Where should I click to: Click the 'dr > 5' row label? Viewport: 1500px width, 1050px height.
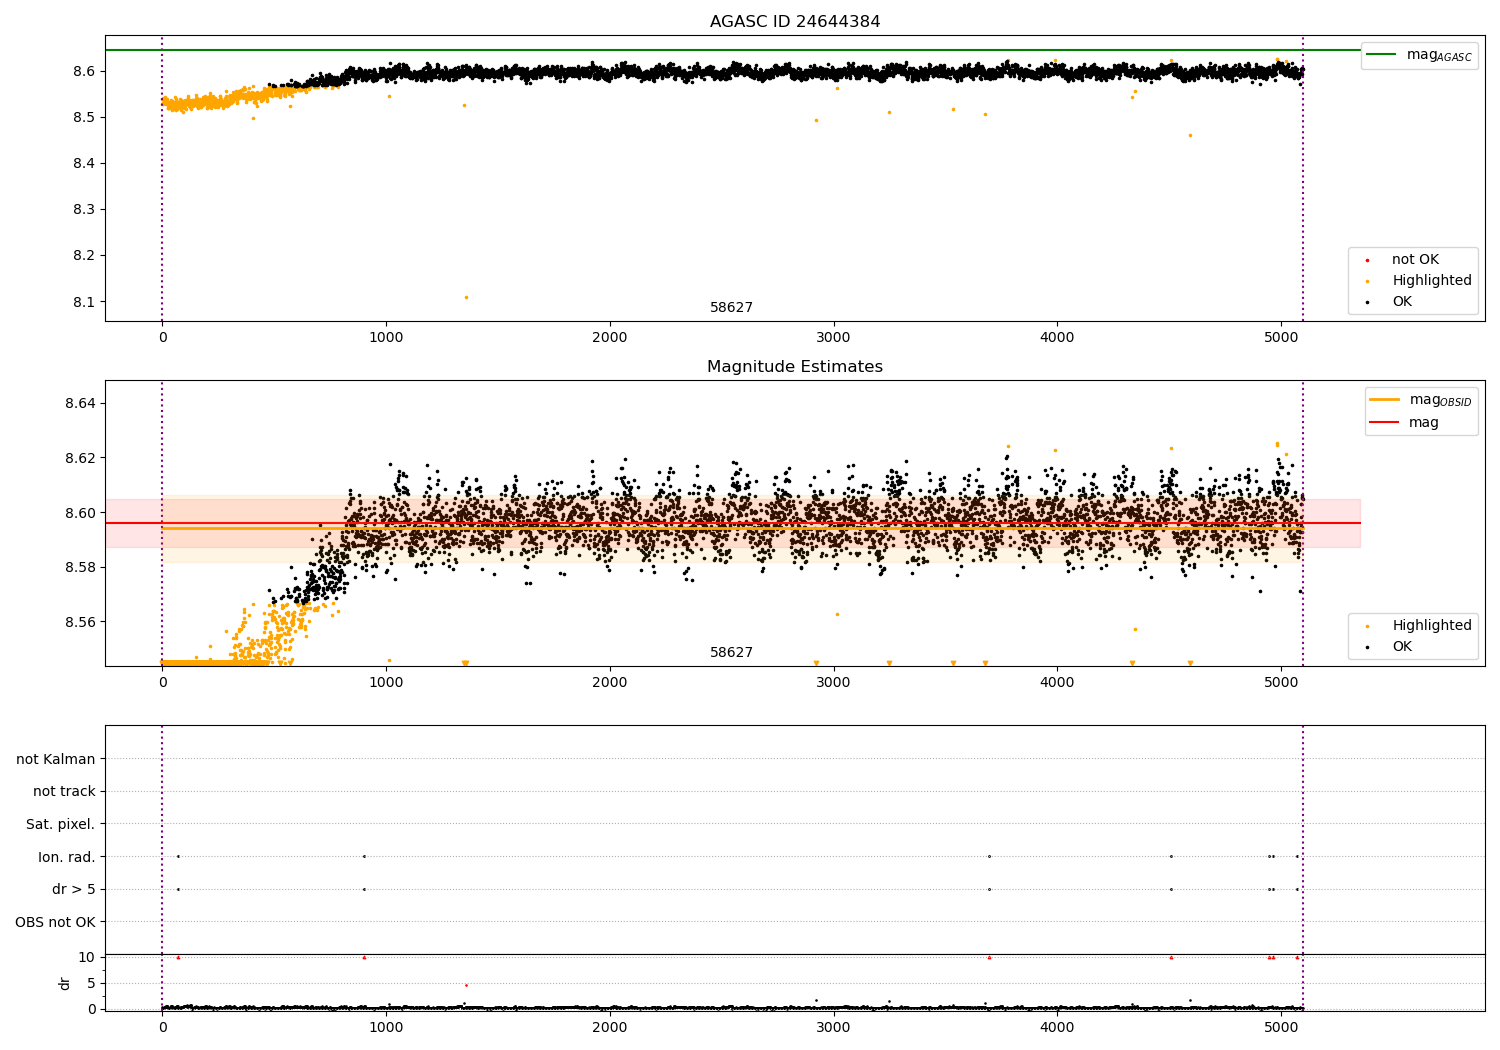(74, 889)
